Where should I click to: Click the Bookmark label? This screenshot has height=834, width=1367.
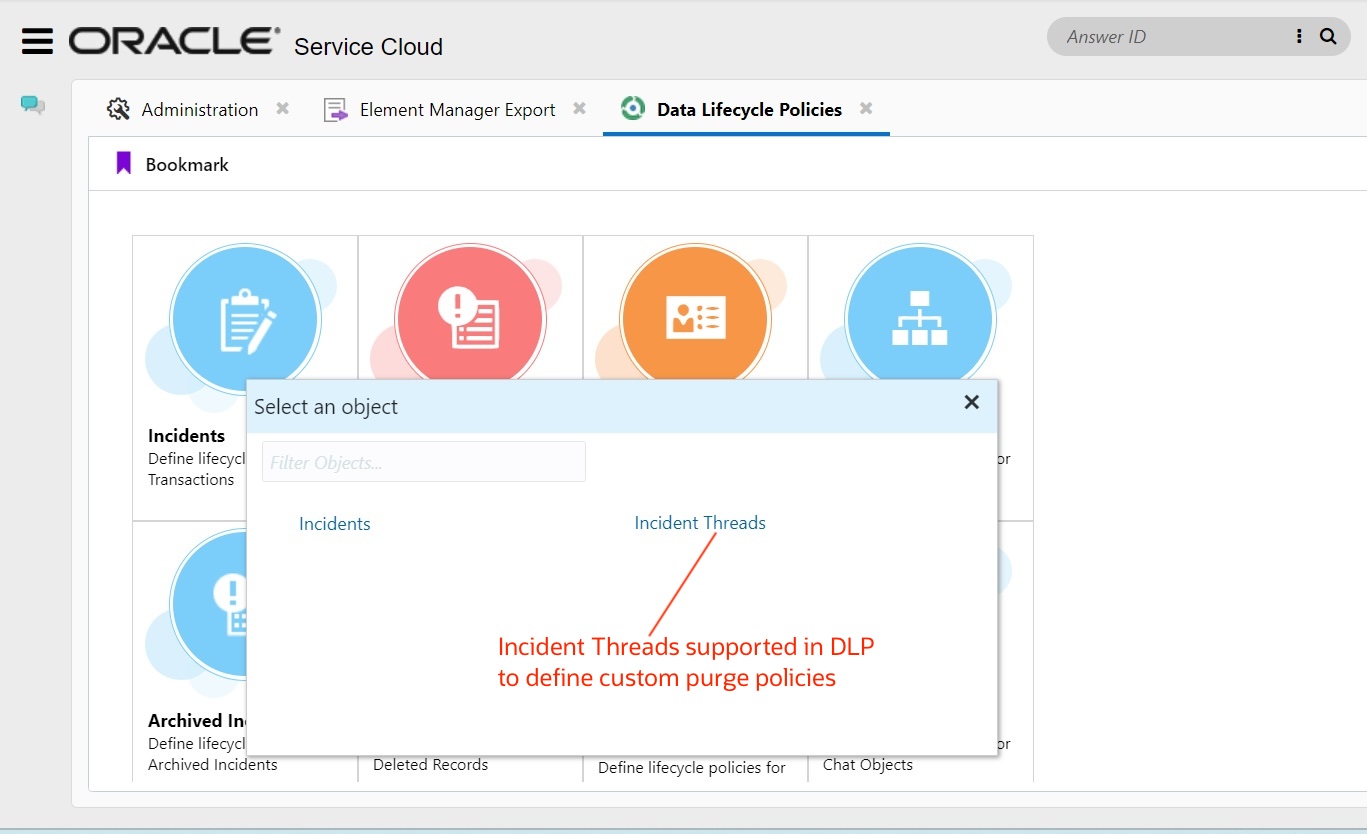pyautogui.click(x=187, y=165)
